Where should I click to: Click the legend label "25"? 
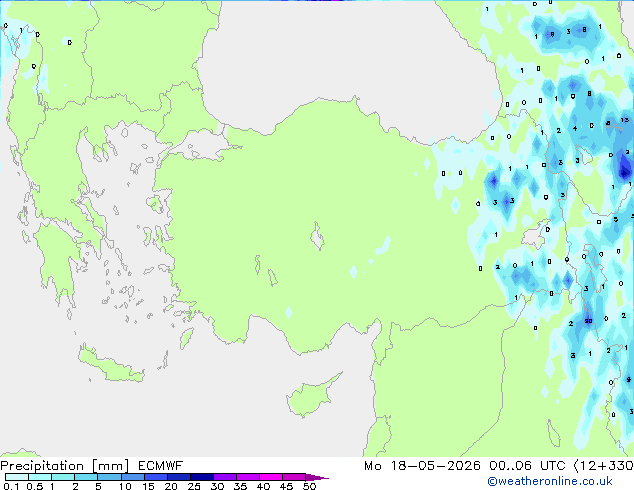coord(194,486)
